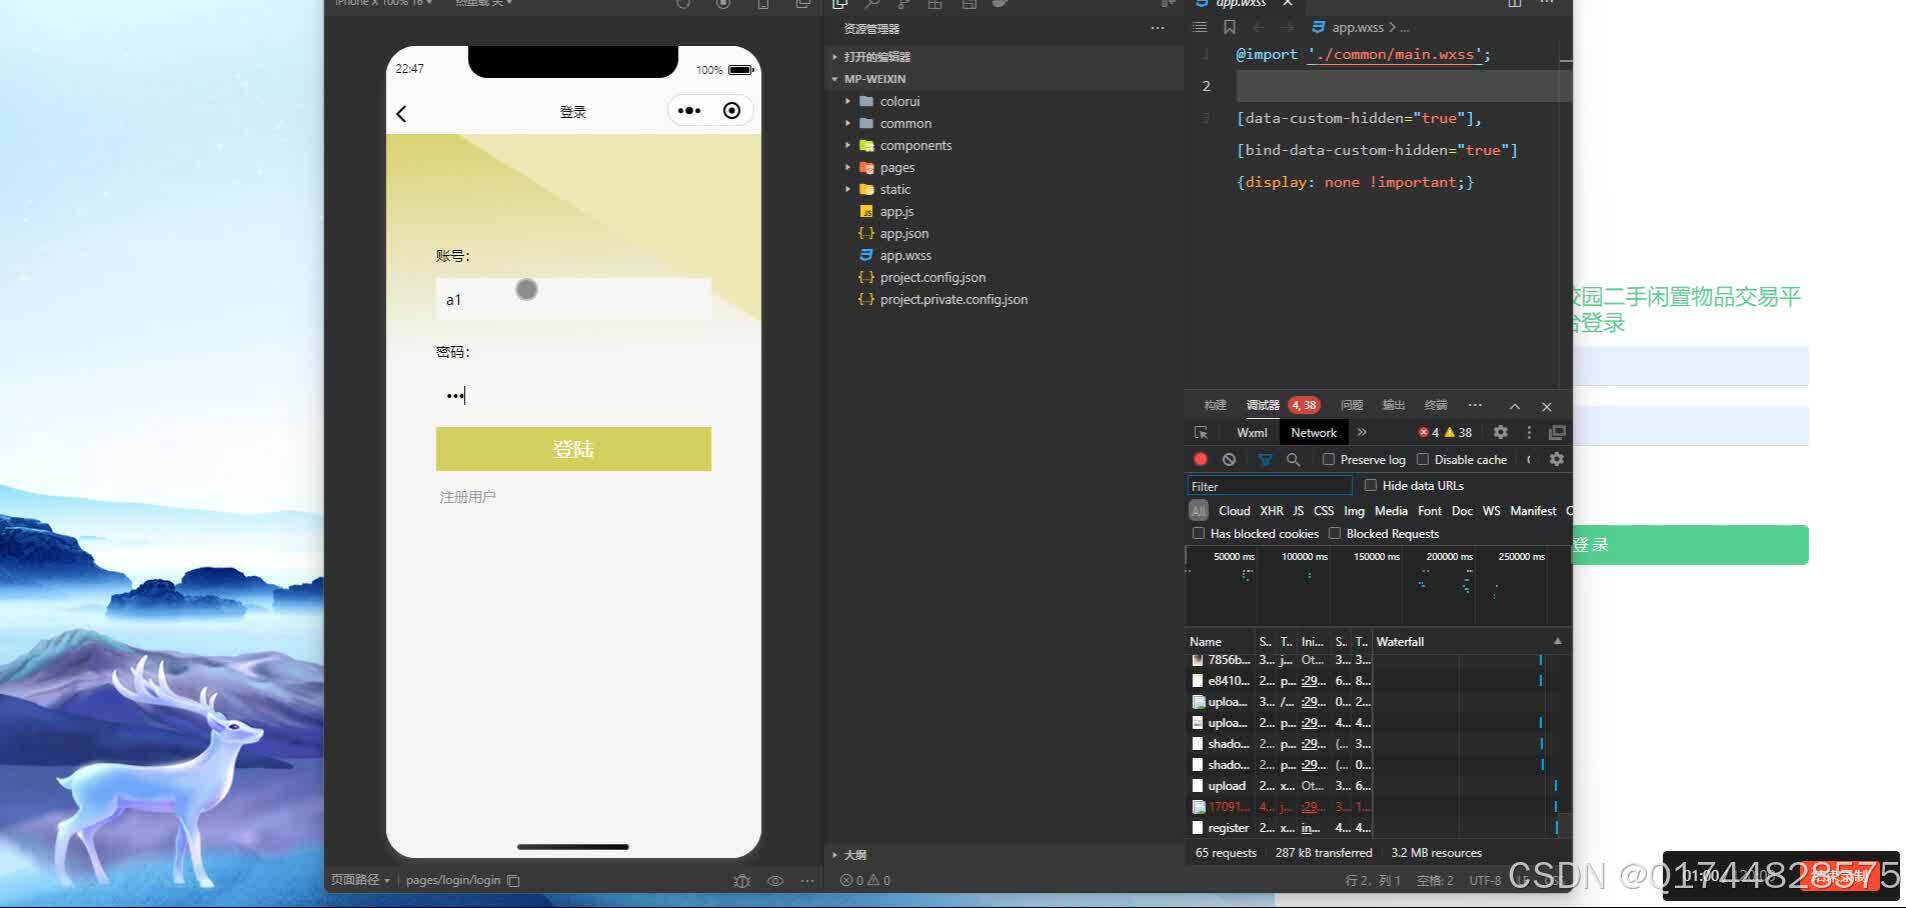Check Has blocked cookies

[x=1198, y=533]
